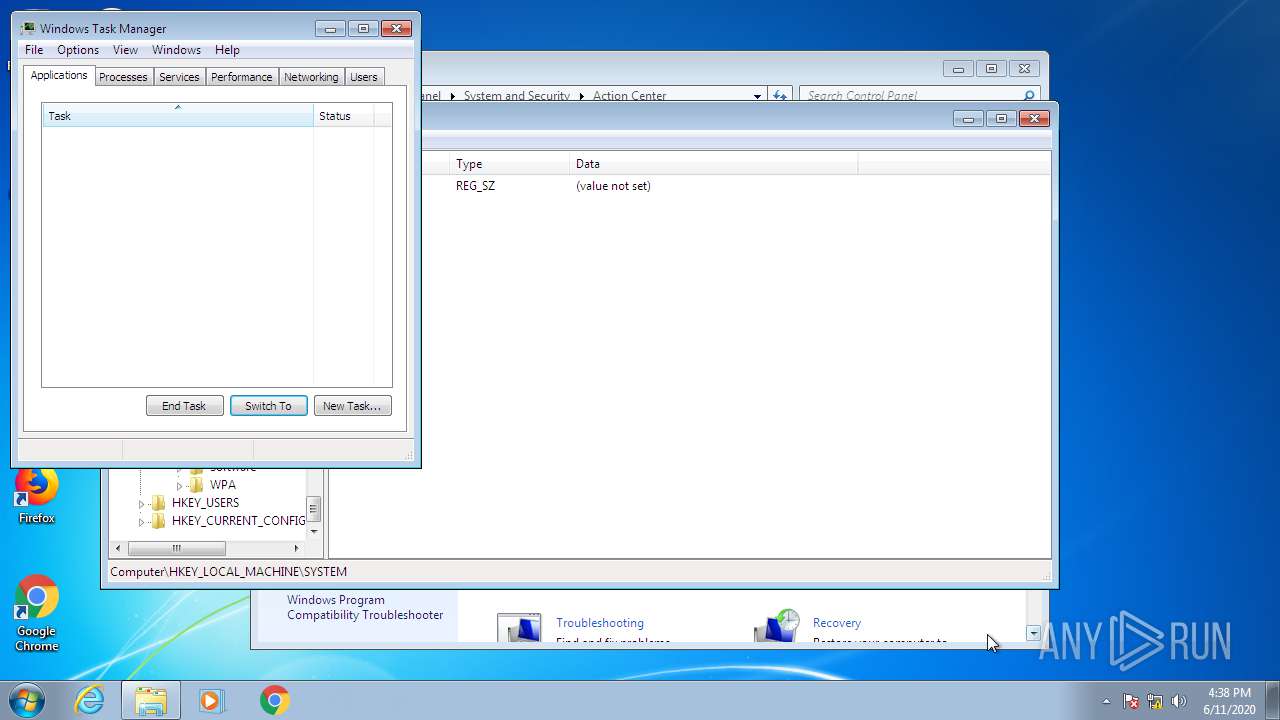Image resolution: width=1280 pixels, height=720 pixels.
Task: Open the Recovery link
Action: click(x=837, y=623)
